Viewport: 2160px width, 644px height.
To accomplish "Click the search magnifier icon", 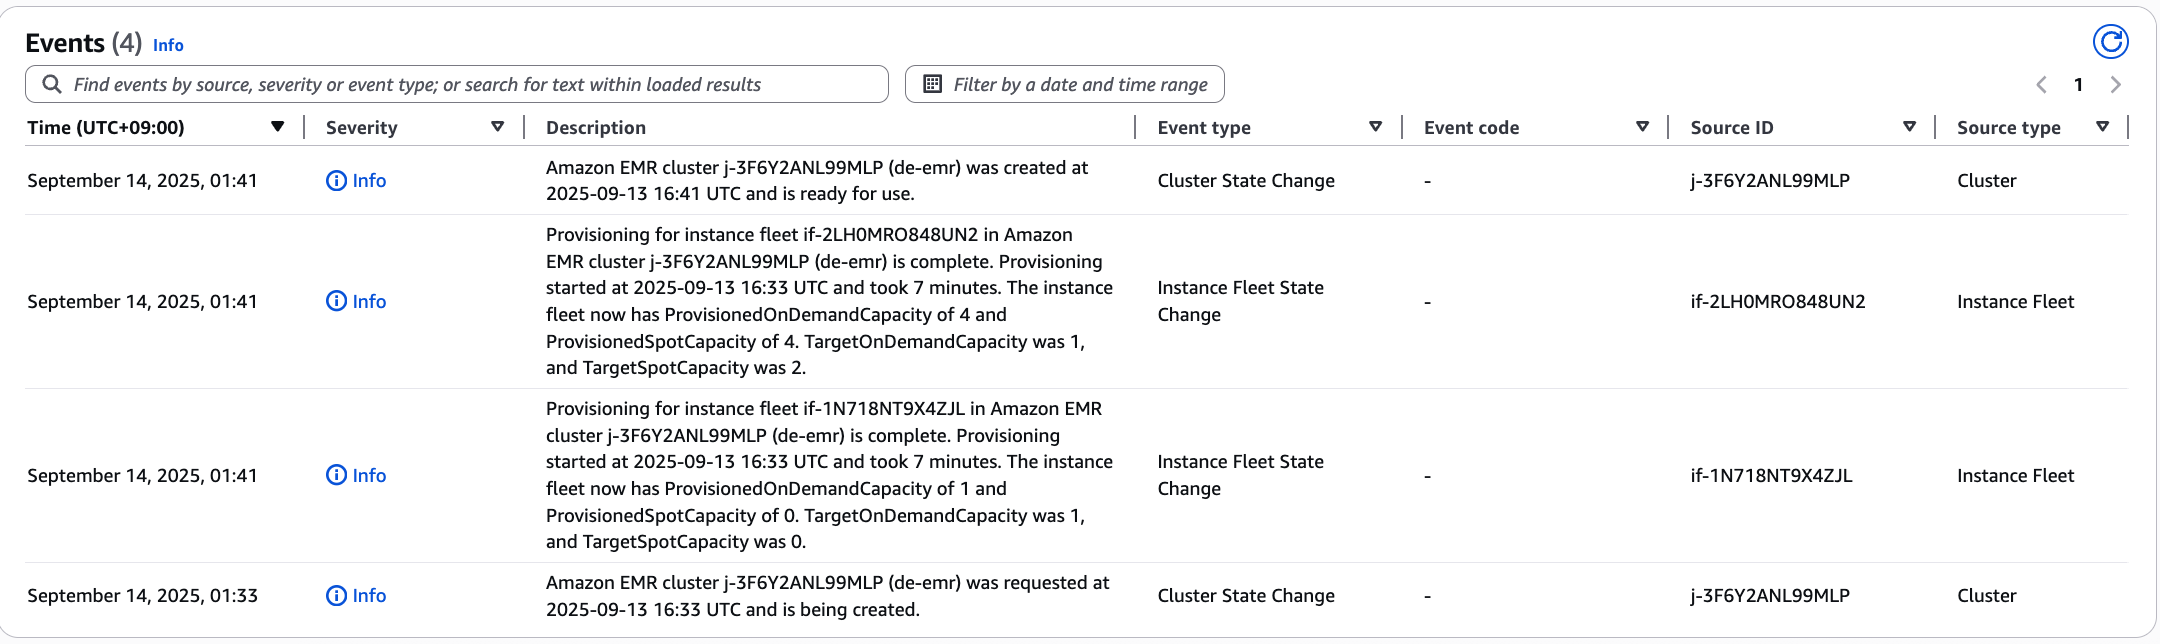I will [x=52, y=84].
